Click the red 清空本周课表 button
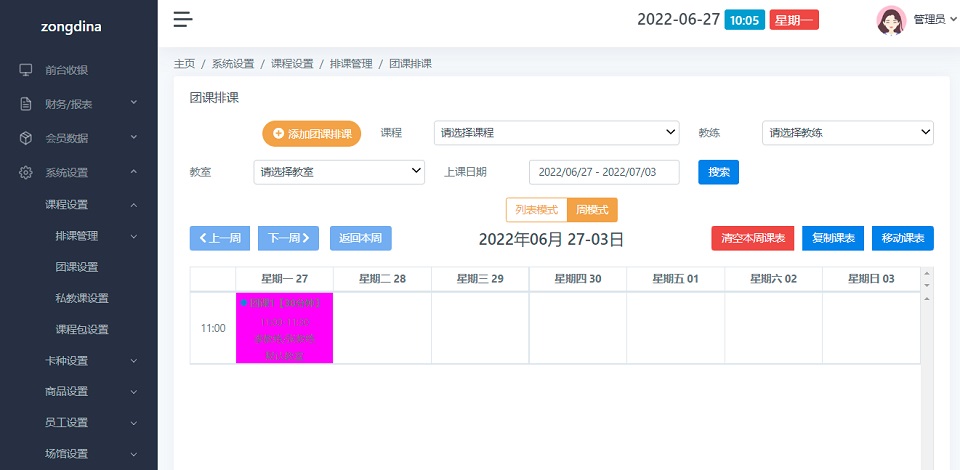This screenshot has width=960, height=470. pos(752,238)
